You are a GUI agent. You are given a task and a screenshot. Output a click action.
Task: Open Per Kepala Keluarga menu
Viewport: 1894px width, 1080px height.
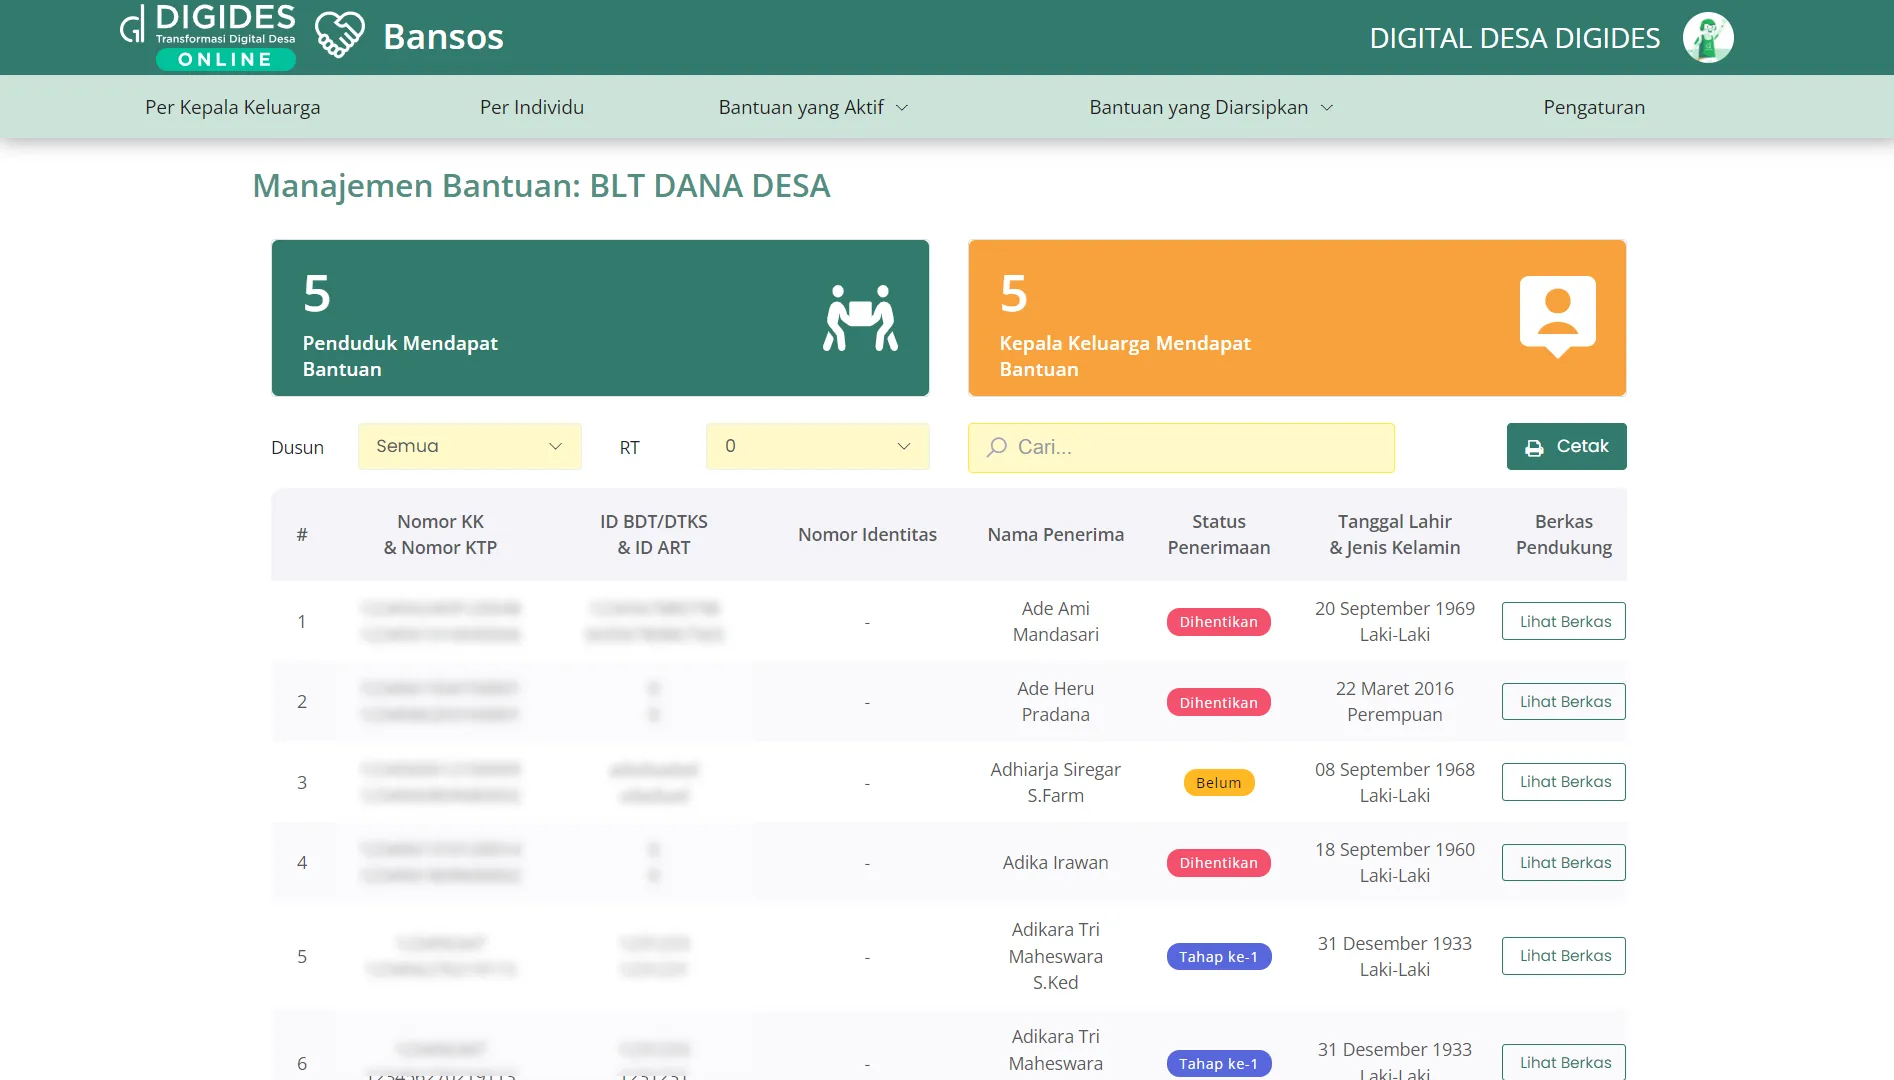pos(232,107)
